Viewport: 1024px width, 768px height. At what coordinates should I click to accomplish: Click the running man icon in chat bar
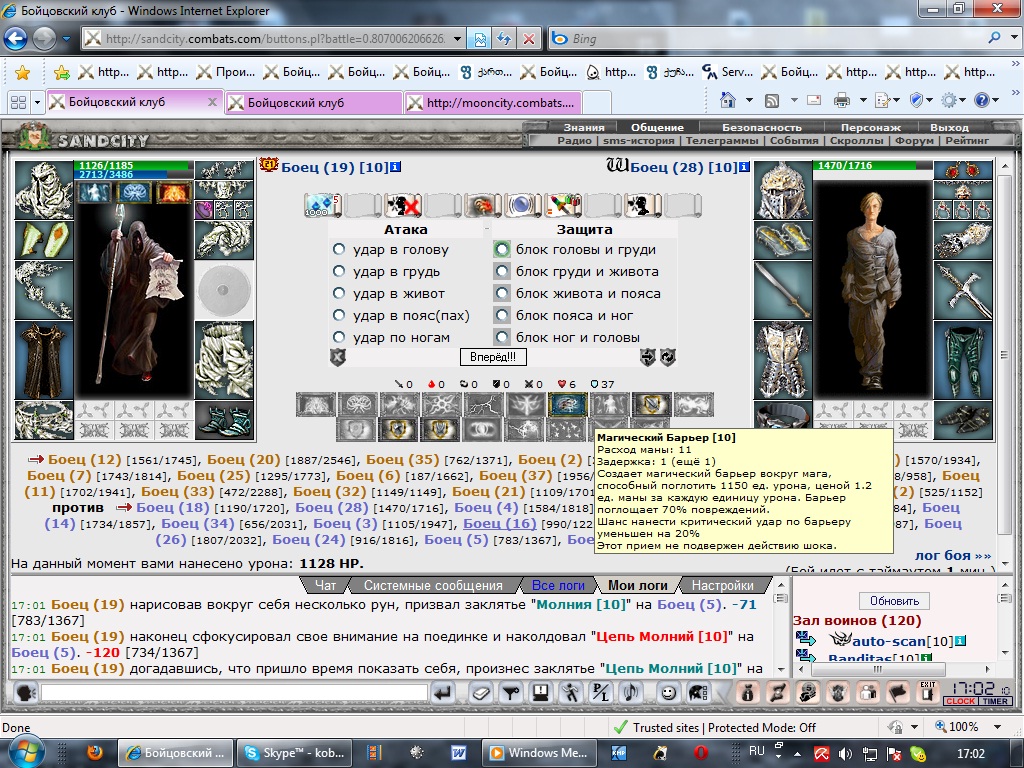(x=571, y=692)
